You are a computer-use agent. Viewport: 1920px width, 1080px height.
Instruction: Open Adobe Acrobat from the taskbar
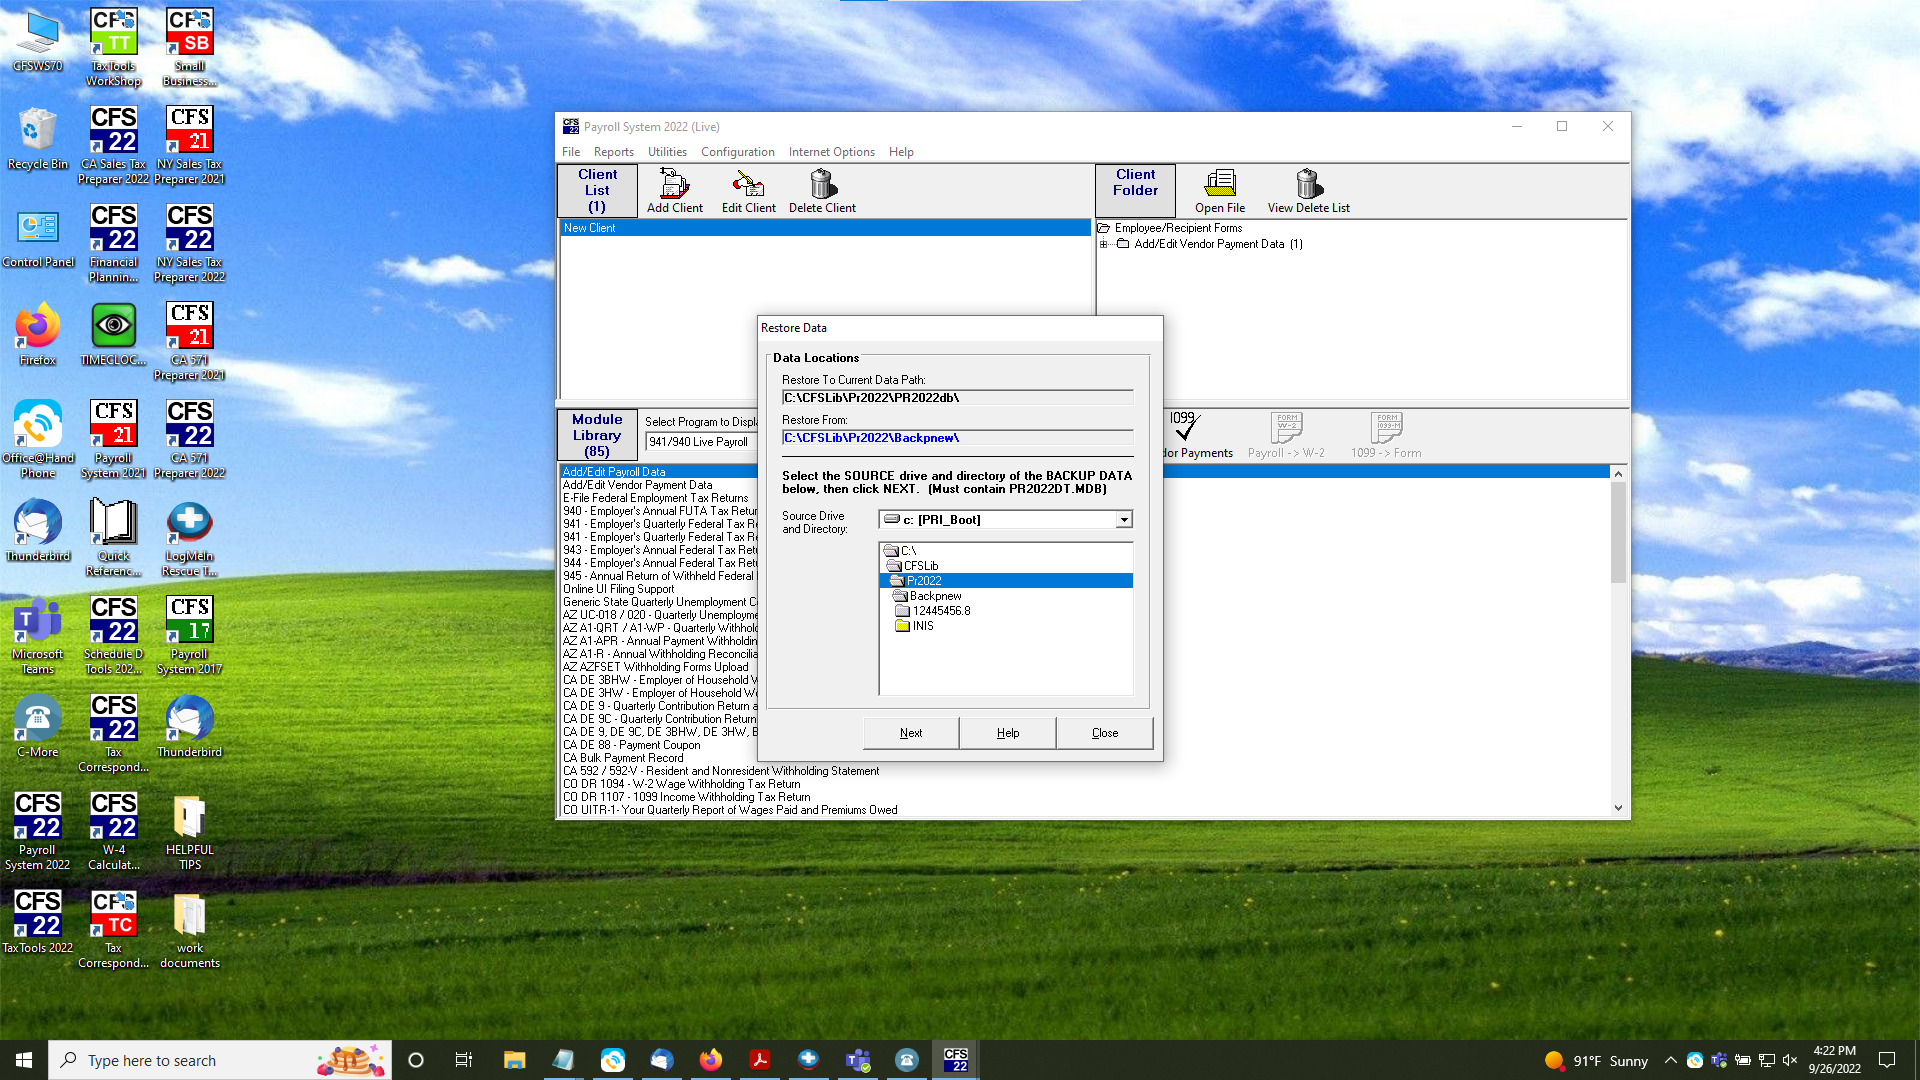tap(760, 1060)
